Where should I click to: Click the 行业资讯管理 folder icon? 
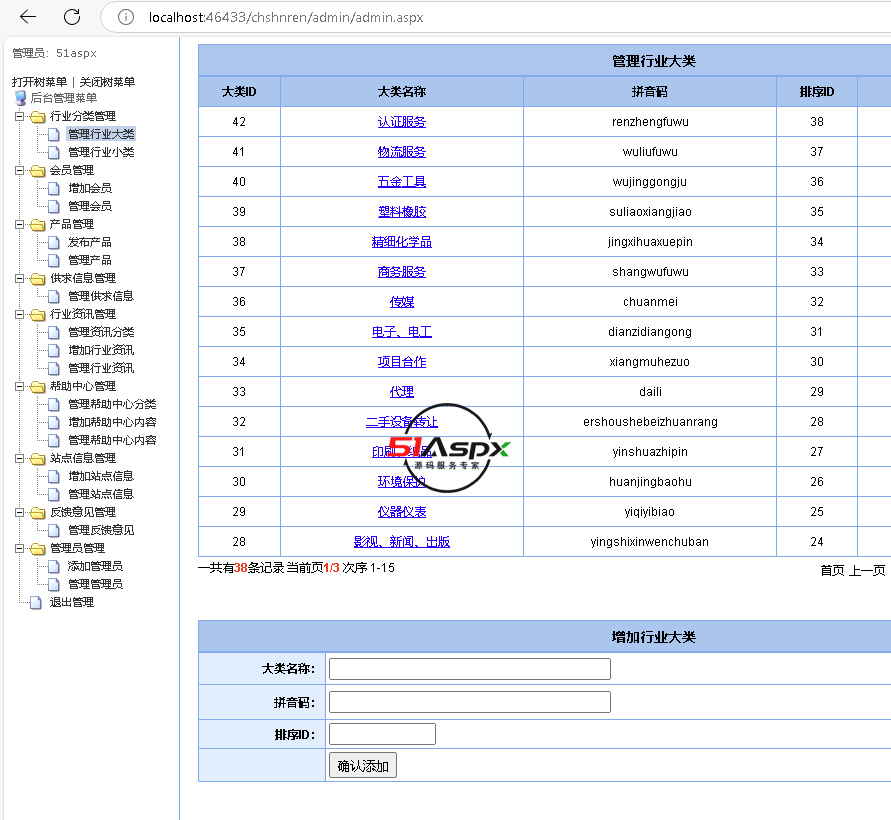38,314
